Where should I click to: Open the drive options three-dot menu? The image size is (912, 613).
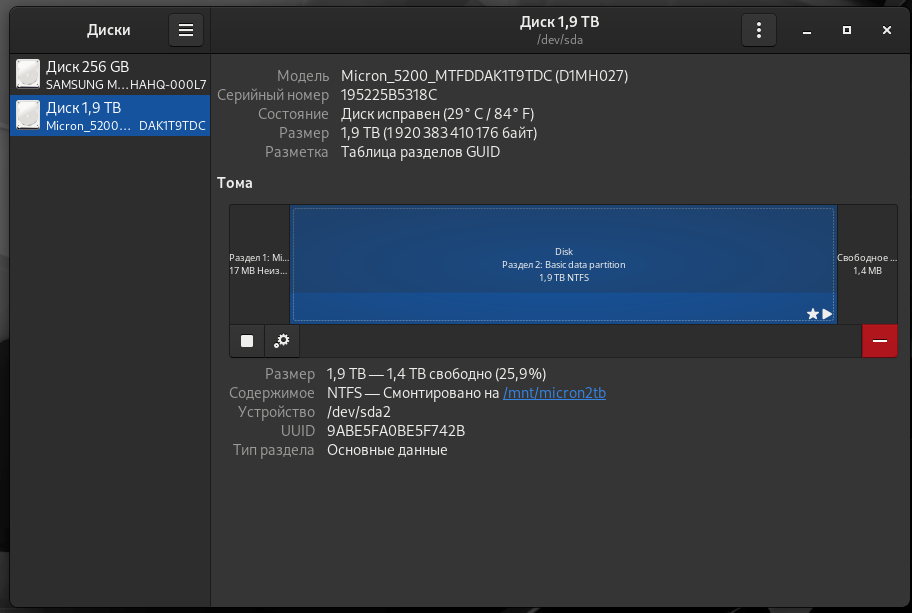coord(759,30)
